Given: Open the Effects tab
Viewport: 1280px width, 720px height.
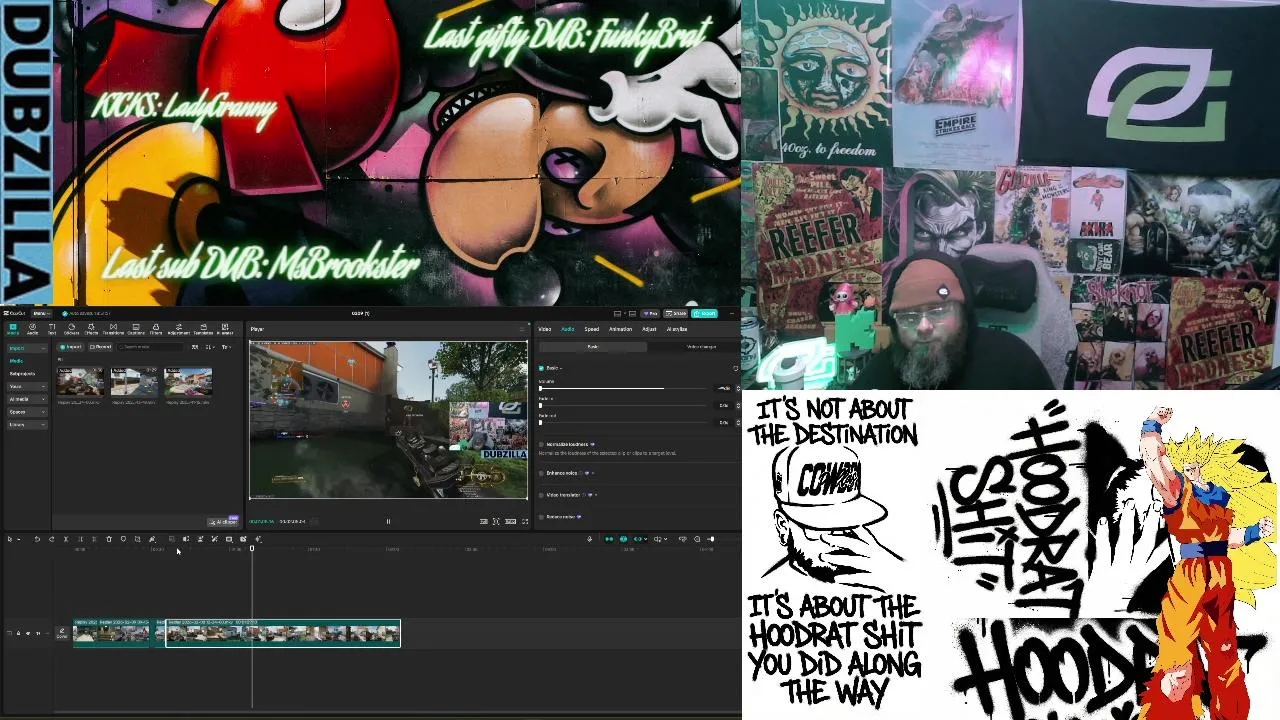Looking at the screenshot, I should click(91, 330).
